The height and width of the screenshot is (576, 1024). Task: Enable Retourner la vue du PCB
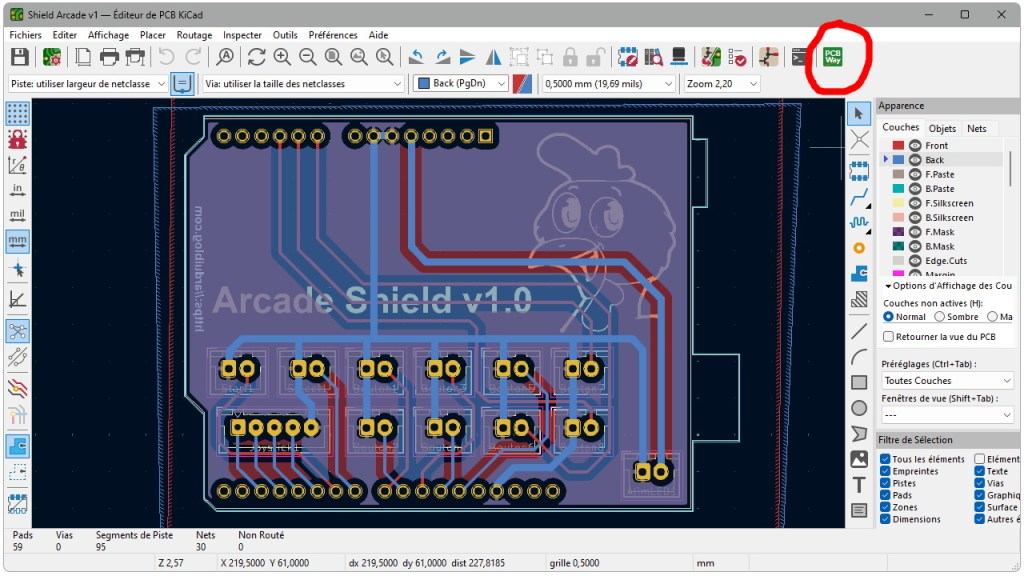pos(889,337)
